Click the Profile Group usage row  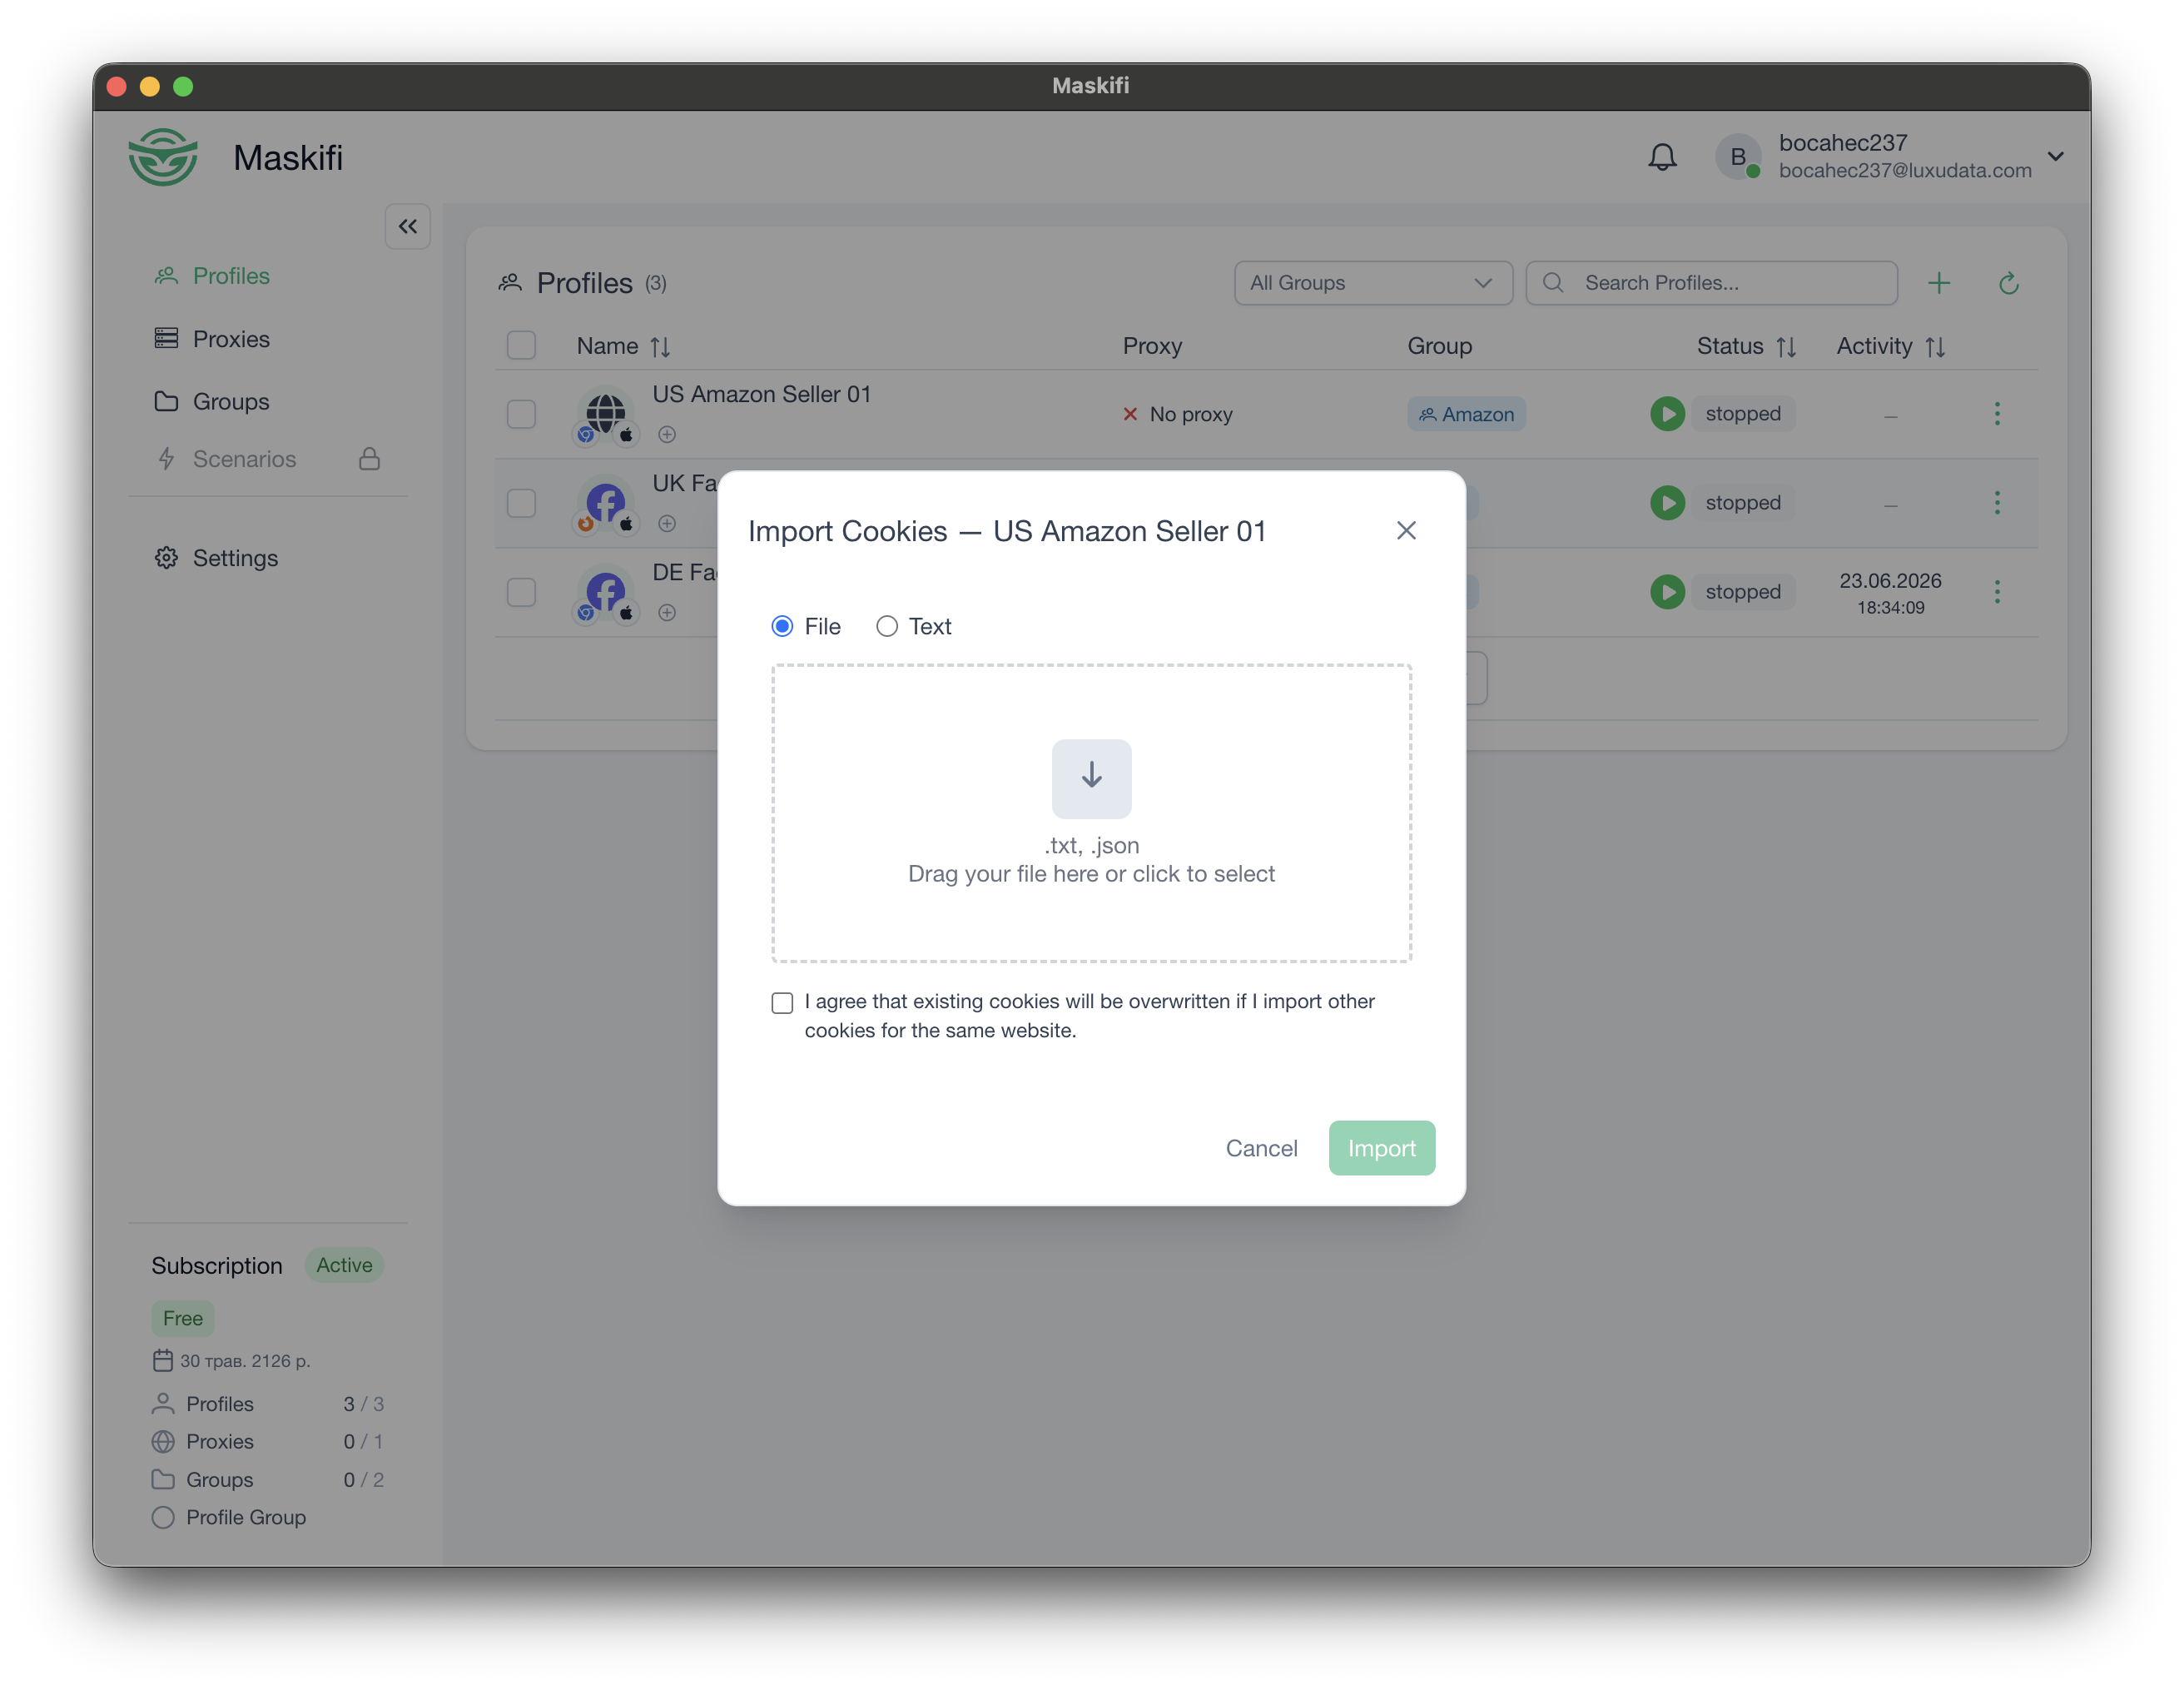point(229,1518)
